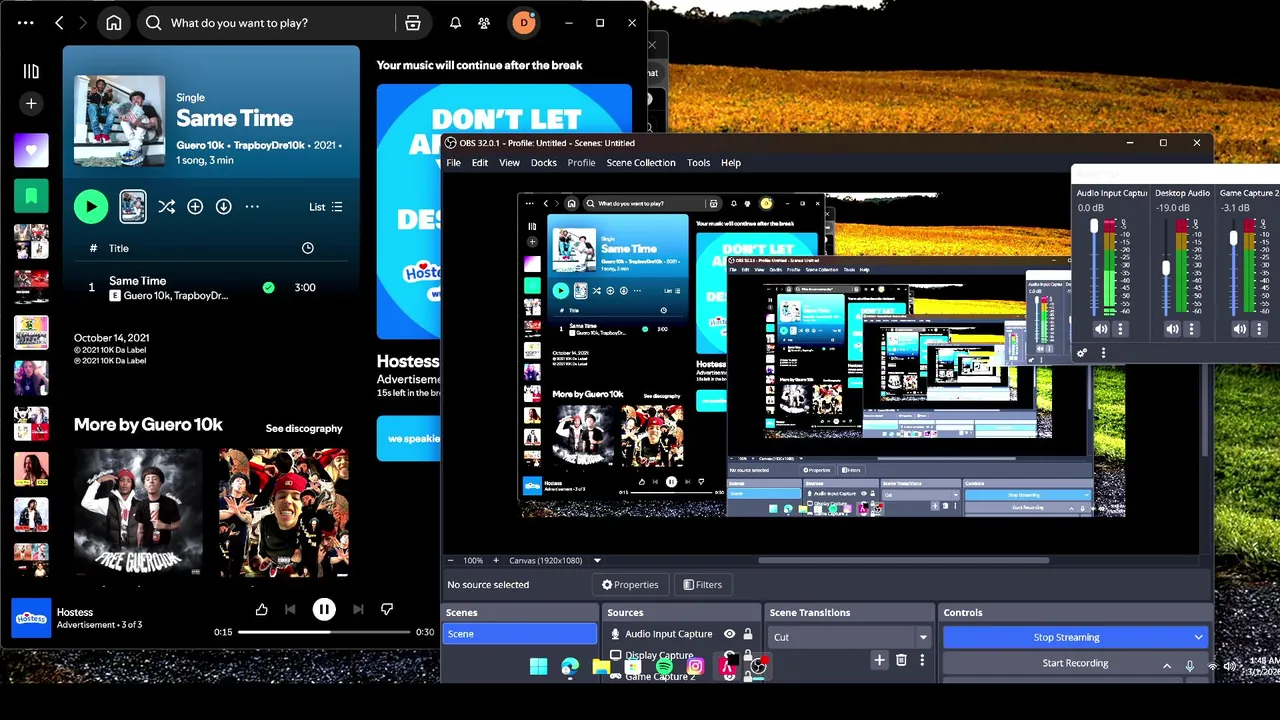Toggle saved checkmark on Same Time track

point(268,288)
